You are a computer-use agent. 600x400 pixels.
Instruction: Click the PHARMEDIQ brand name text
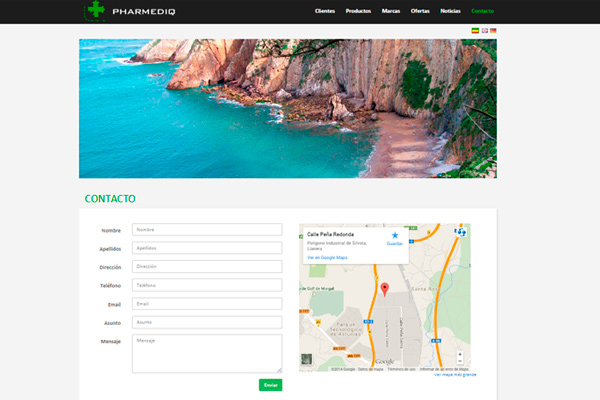click(144, 12)
